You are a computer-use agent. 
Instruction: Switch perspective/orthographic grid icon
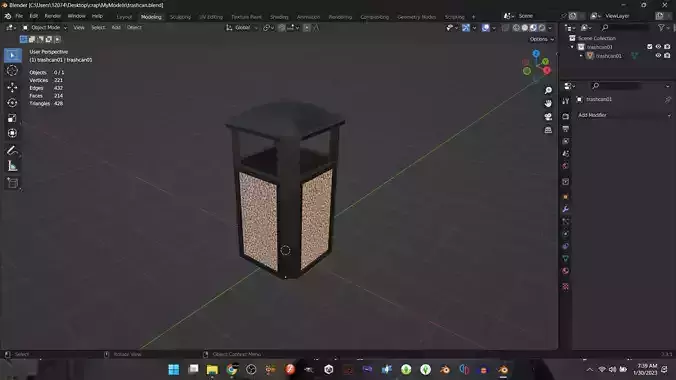[548, 130]
